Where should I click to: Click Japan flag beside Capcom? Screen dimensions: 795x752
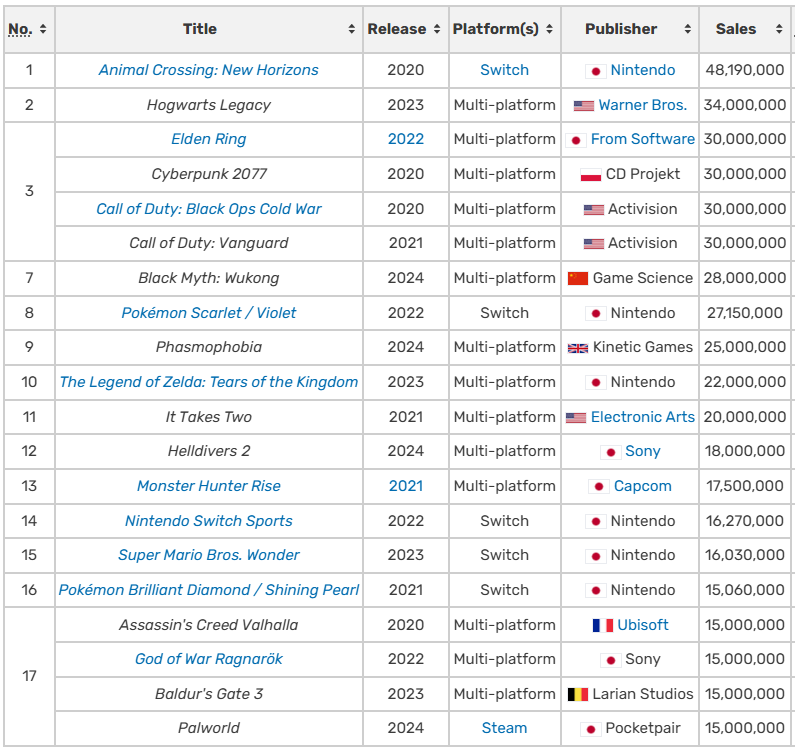coord(599,487)
